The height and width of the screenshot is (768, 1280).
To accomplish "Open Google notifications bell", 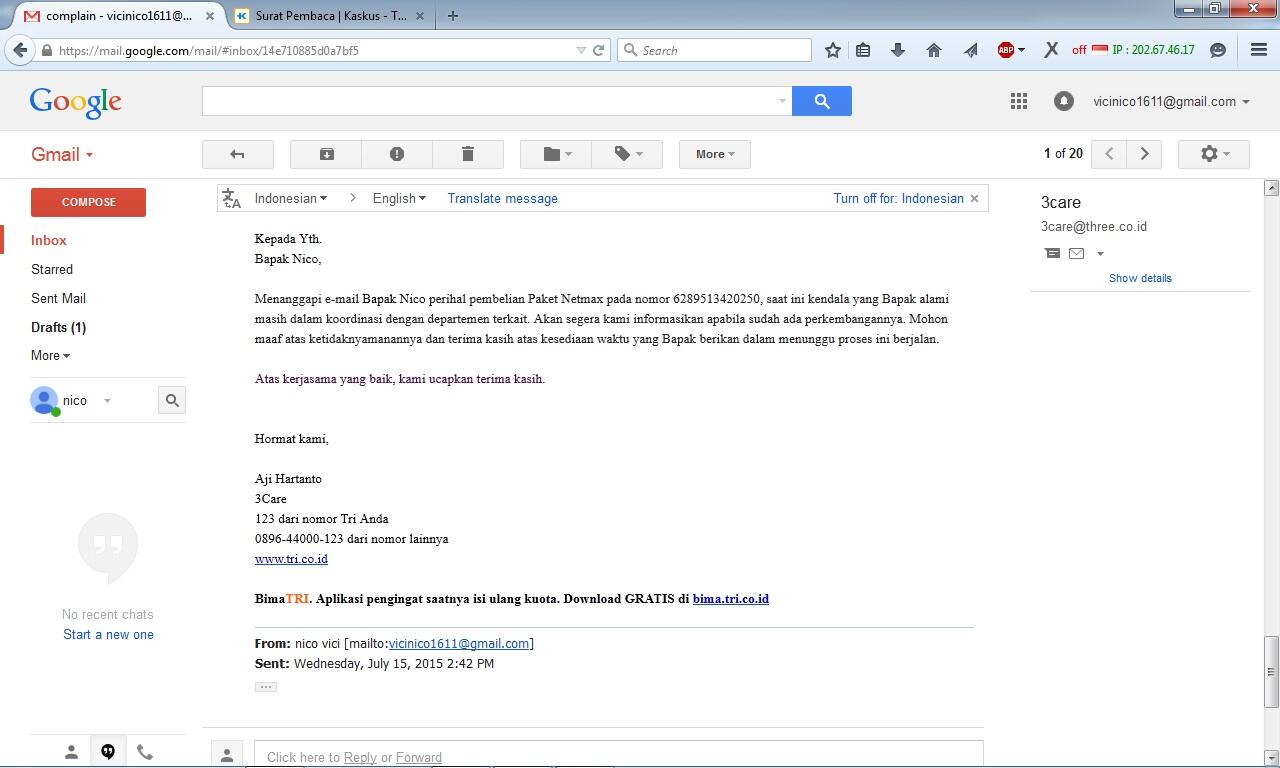I will [1064, 101].
